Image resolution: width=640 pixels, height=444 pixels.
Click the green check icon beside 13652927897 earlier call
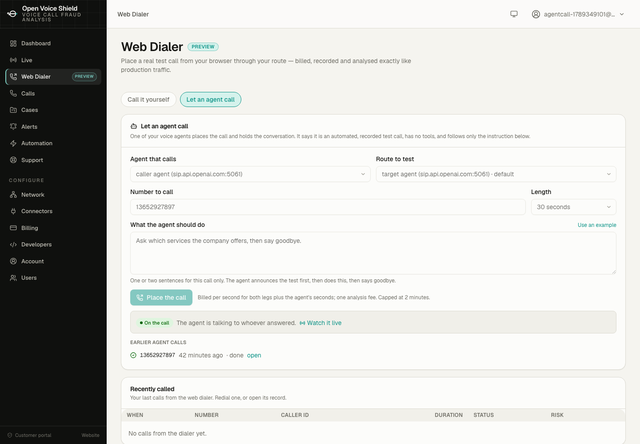click(133, 355)
